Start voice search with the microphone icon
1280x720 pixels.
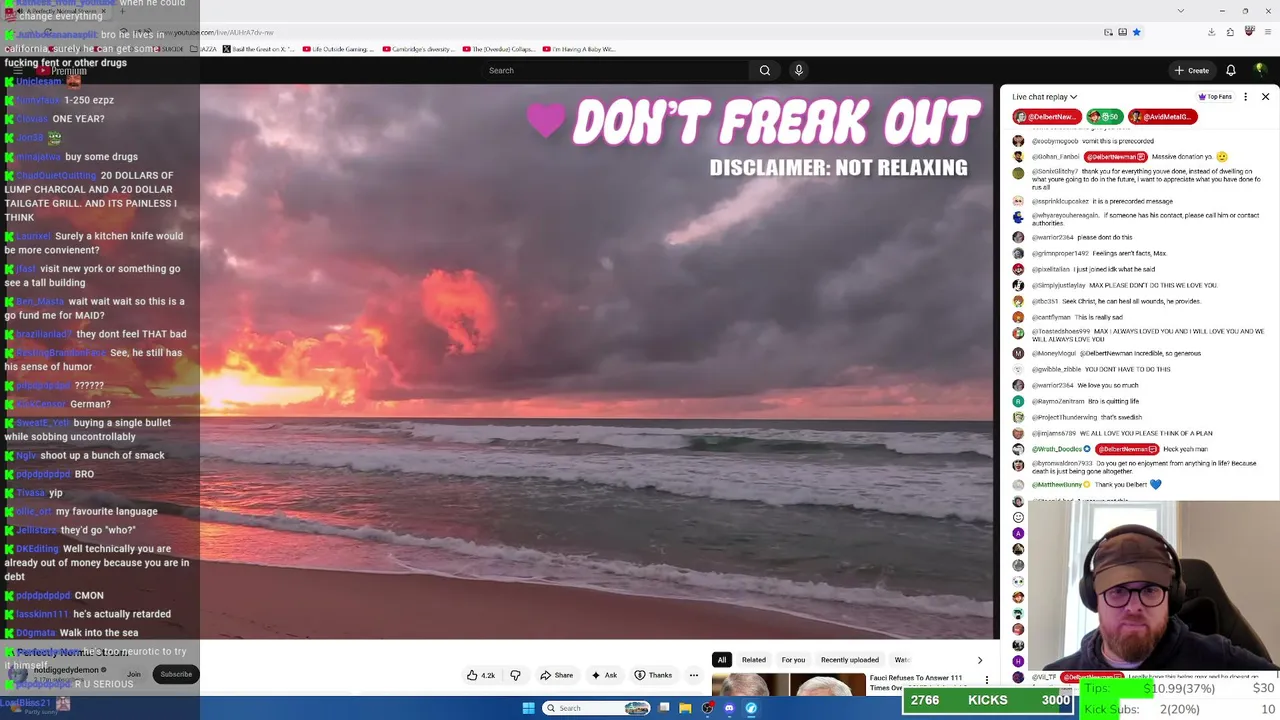(798, 70)
